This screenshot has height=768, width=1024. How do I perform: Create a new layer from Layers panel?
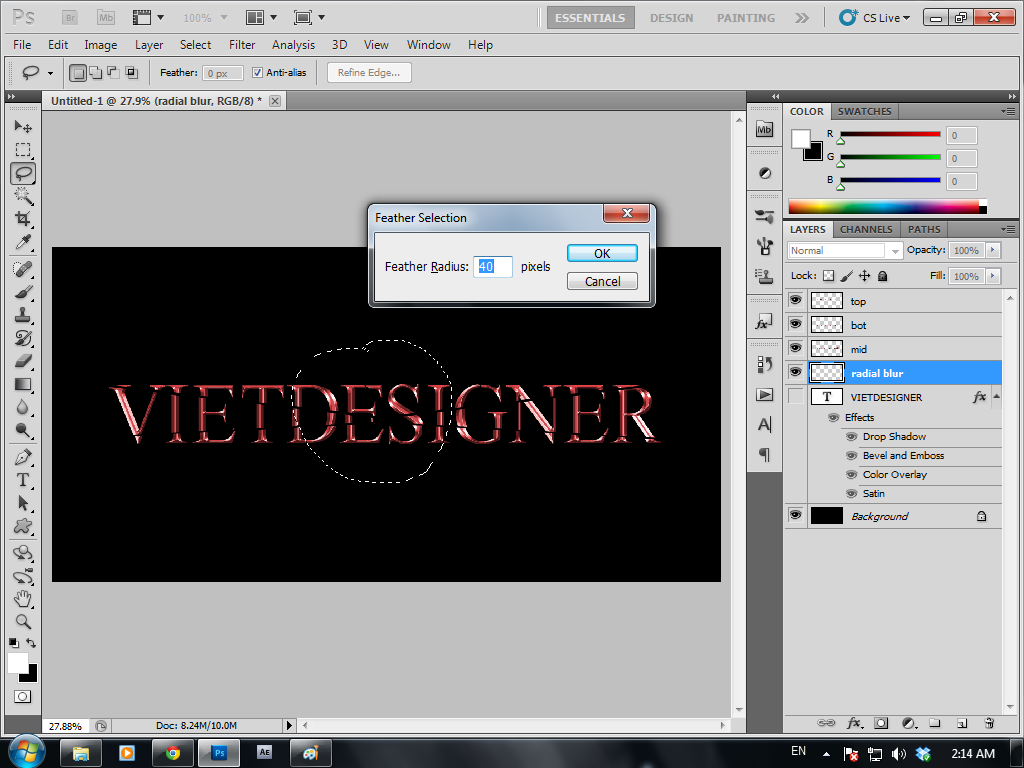[x=961, y=722]
